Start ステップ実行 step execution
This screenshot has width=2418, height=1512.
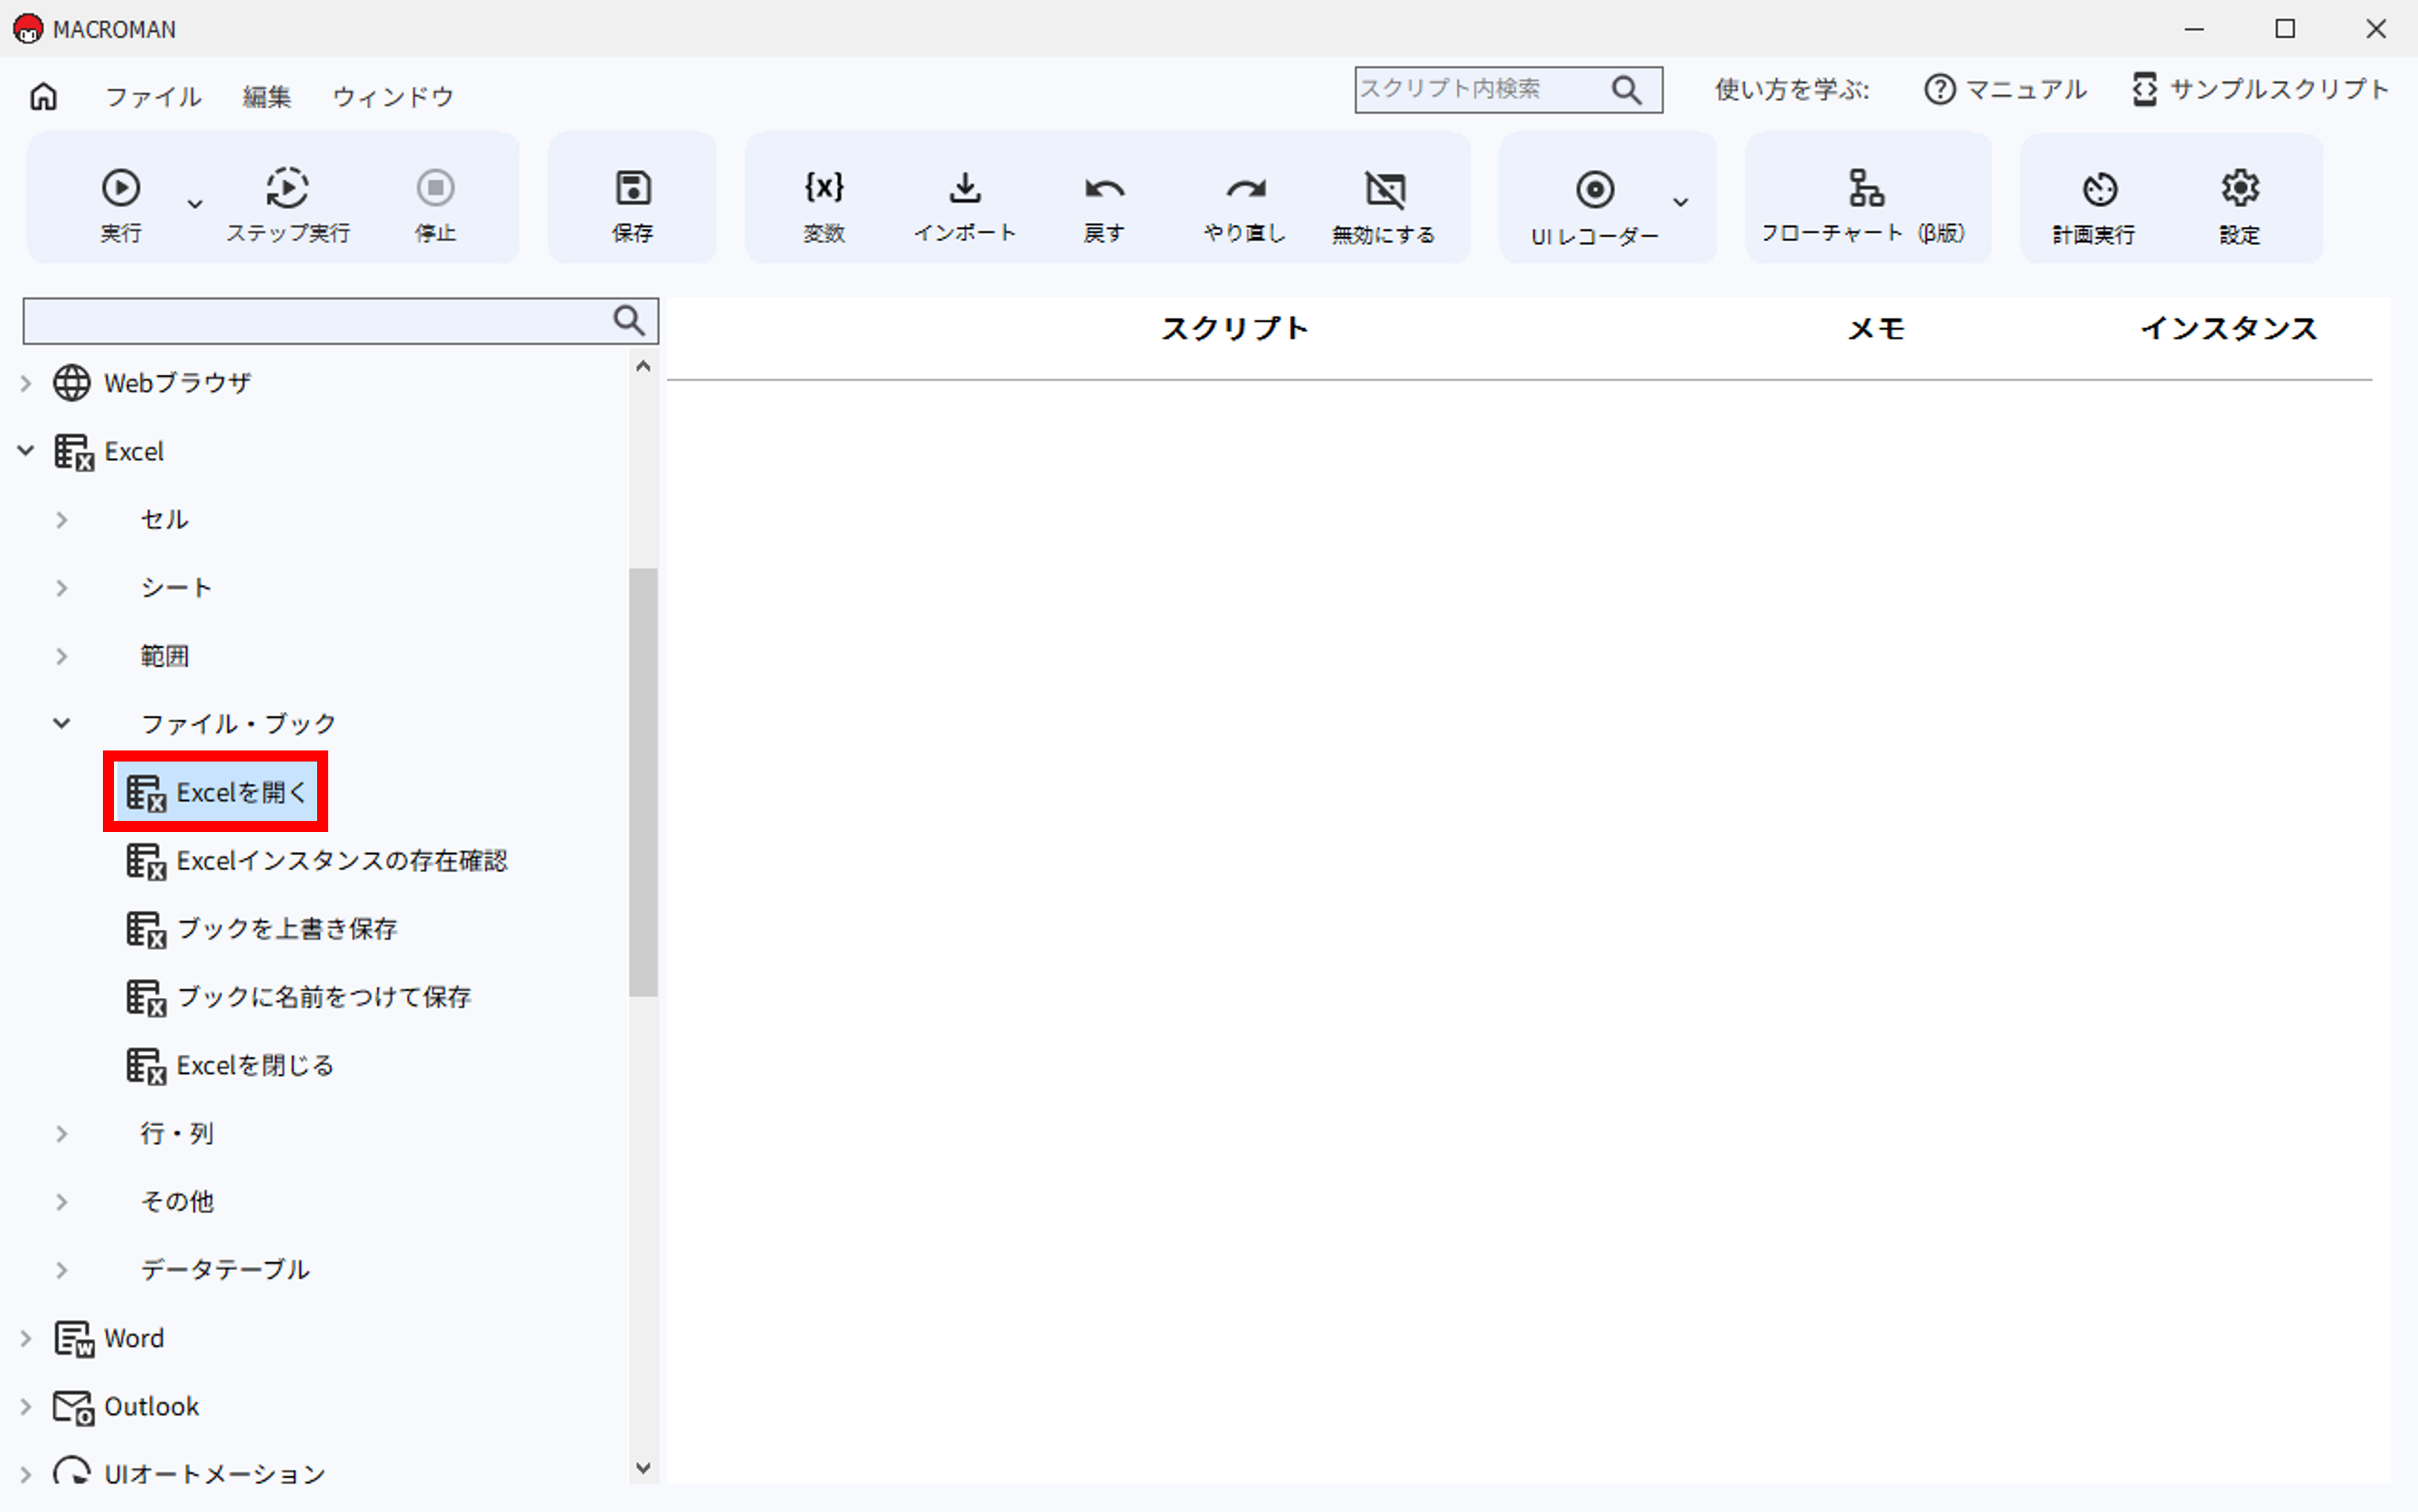[x=288, y=205]
